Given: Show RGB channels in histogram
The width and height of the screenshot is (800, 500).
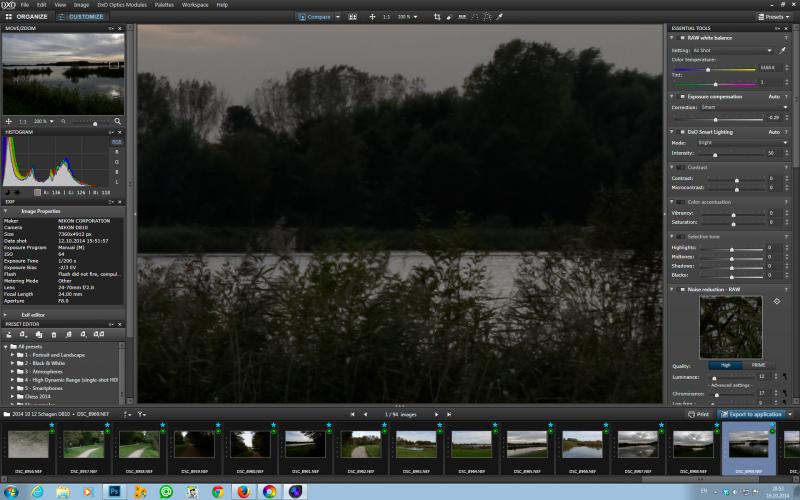Looking at the screenshot, I should [x=116, y=142].
